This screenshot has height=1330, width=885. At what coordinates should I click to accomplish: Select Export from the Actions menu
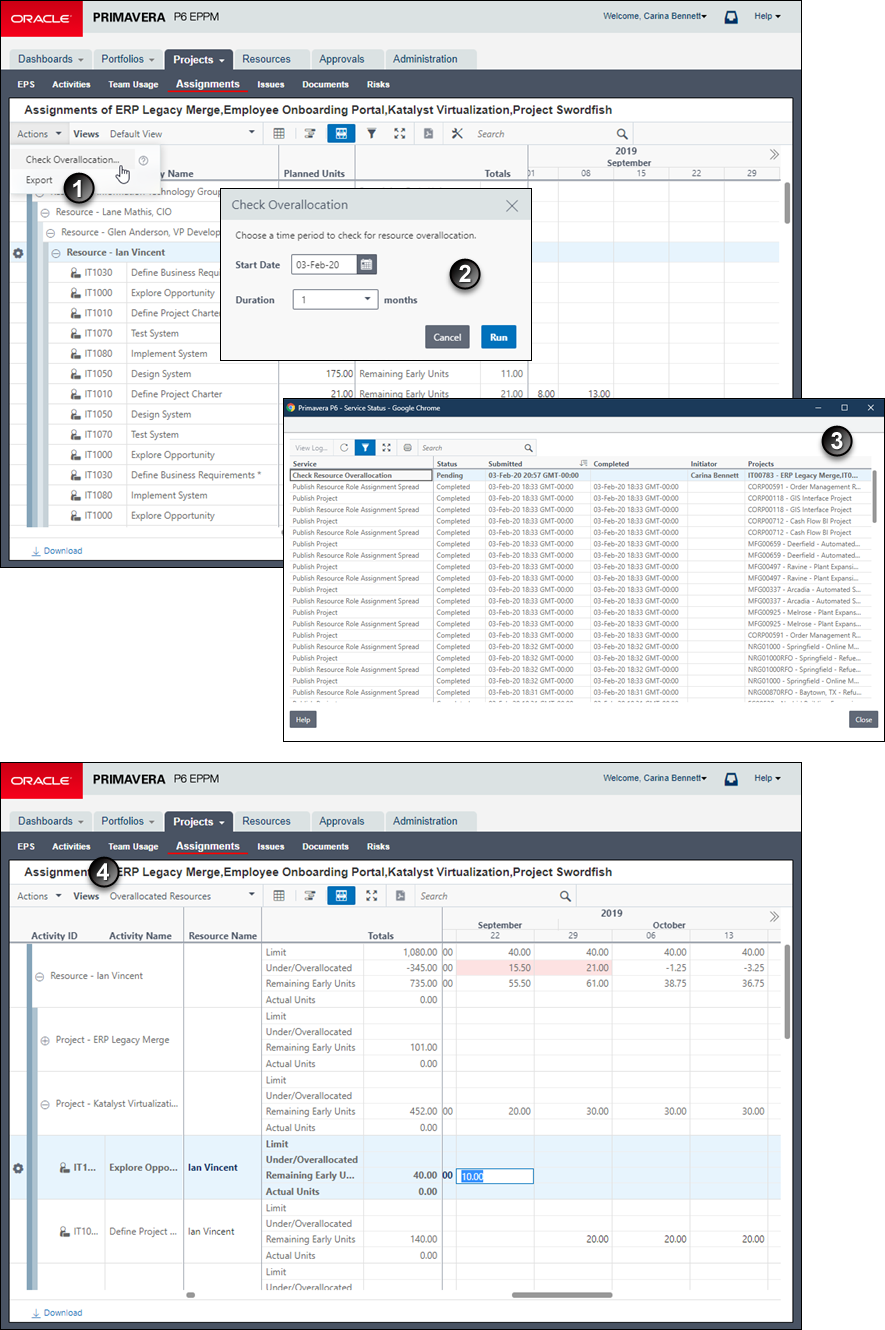[x=39, y=180]
